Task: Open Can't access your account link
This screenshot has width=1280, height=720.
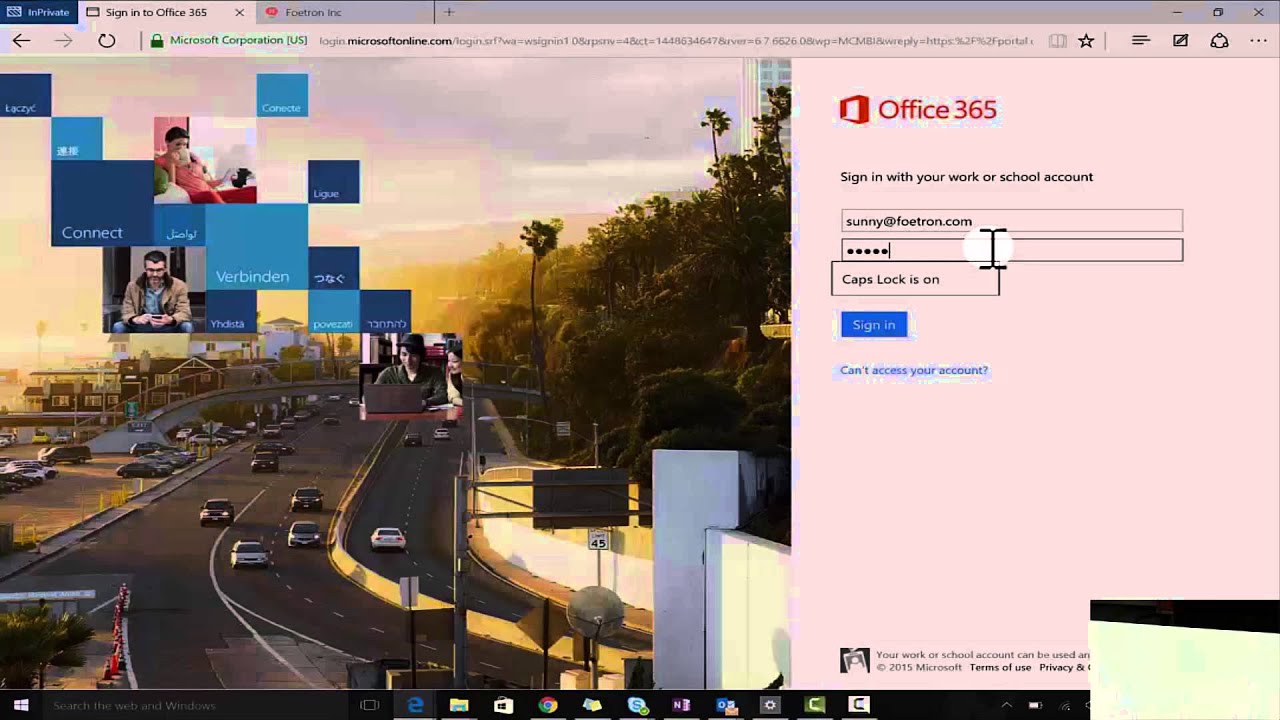Action: pos(914,370)
